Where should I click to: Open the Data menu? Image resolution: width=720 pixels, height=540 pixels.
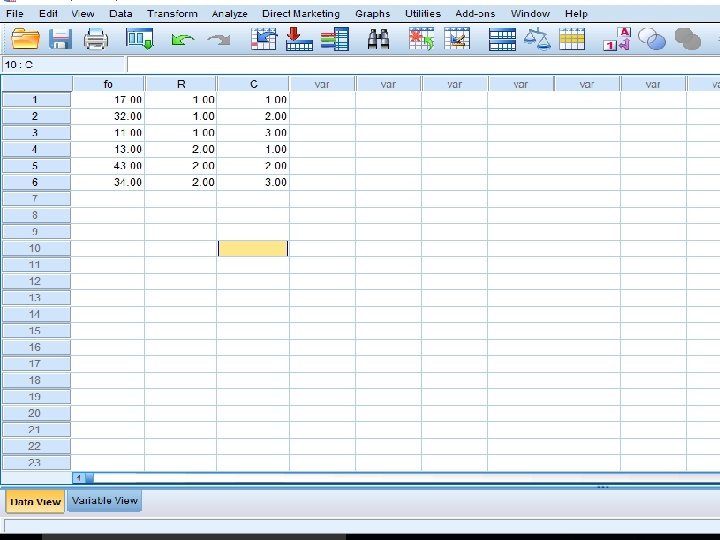pyautogui.click(x=121, y=14)
